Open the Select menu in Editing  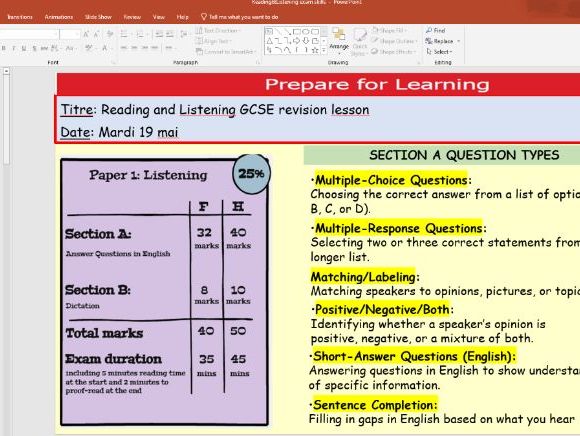[439, 52]
